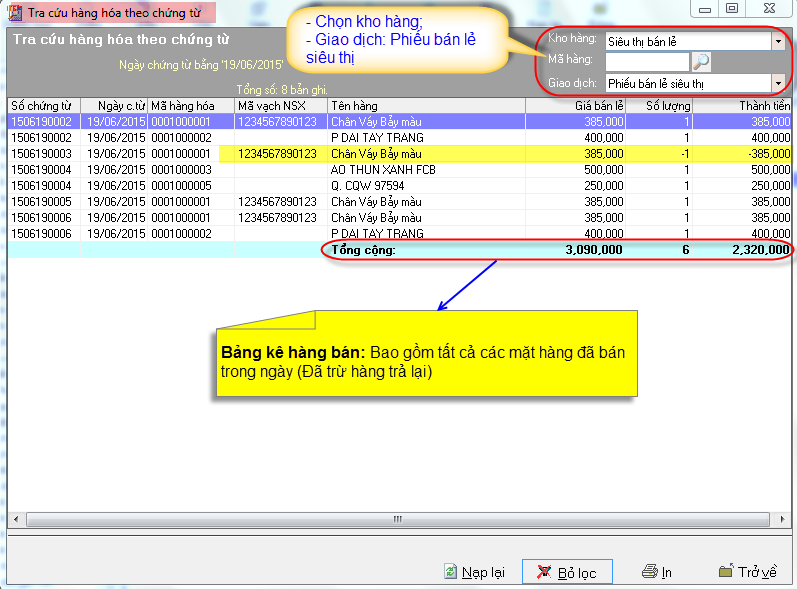Click the Nạp lại reload button
The width and height of the screenshot is (797, 589).
(474, 572)
